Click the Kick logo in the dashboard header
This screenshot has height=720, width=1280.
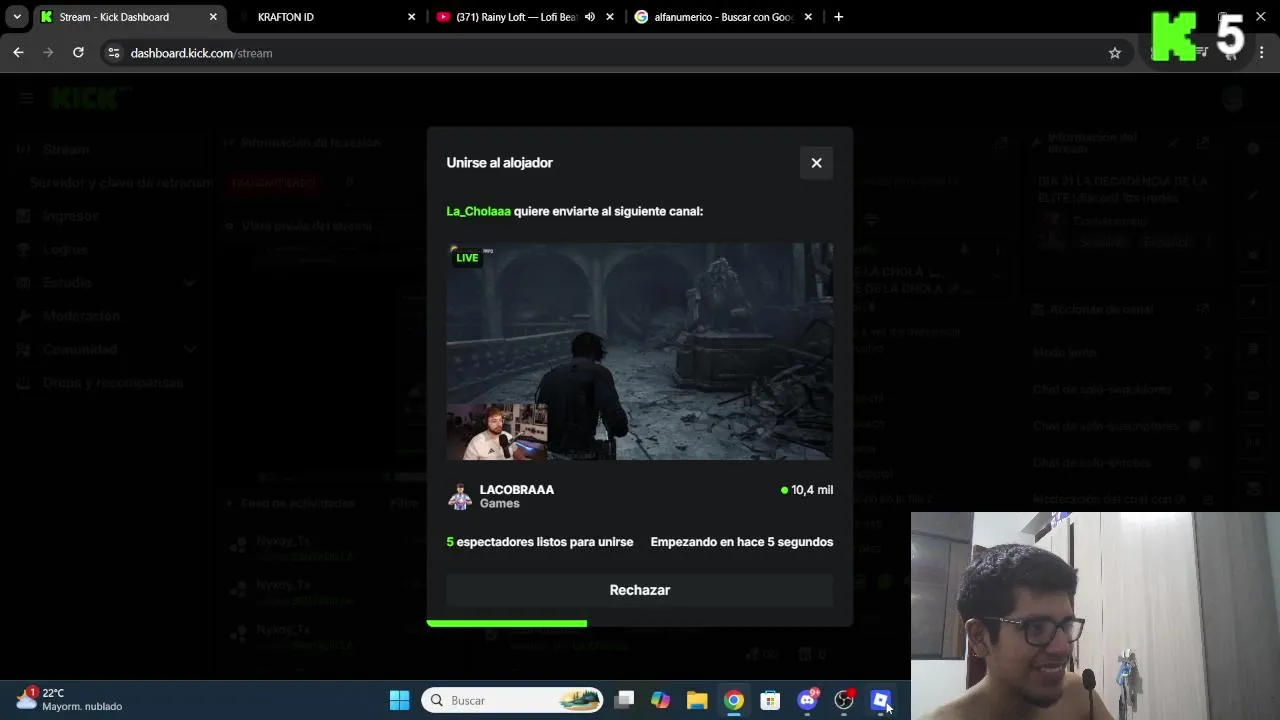point(91,98)
